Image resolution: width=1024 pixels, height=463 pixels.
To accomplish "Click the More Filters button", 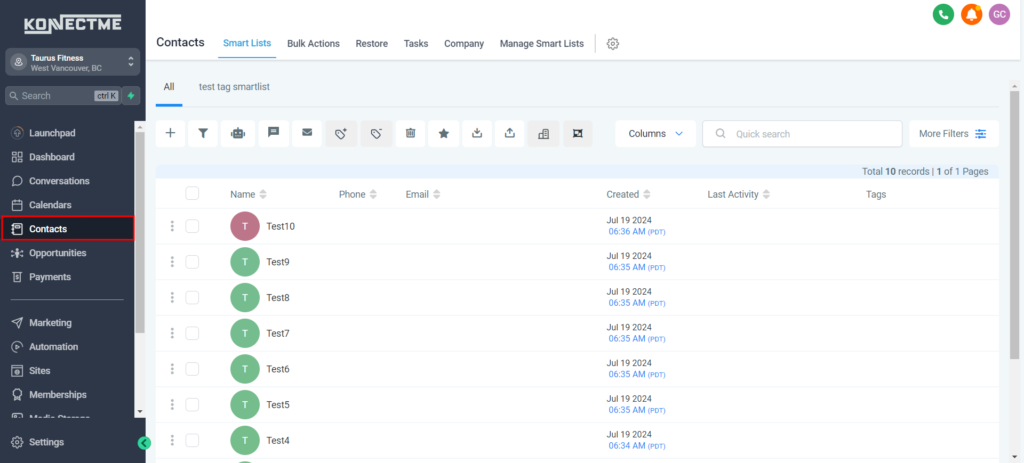I will pos(952,133).
